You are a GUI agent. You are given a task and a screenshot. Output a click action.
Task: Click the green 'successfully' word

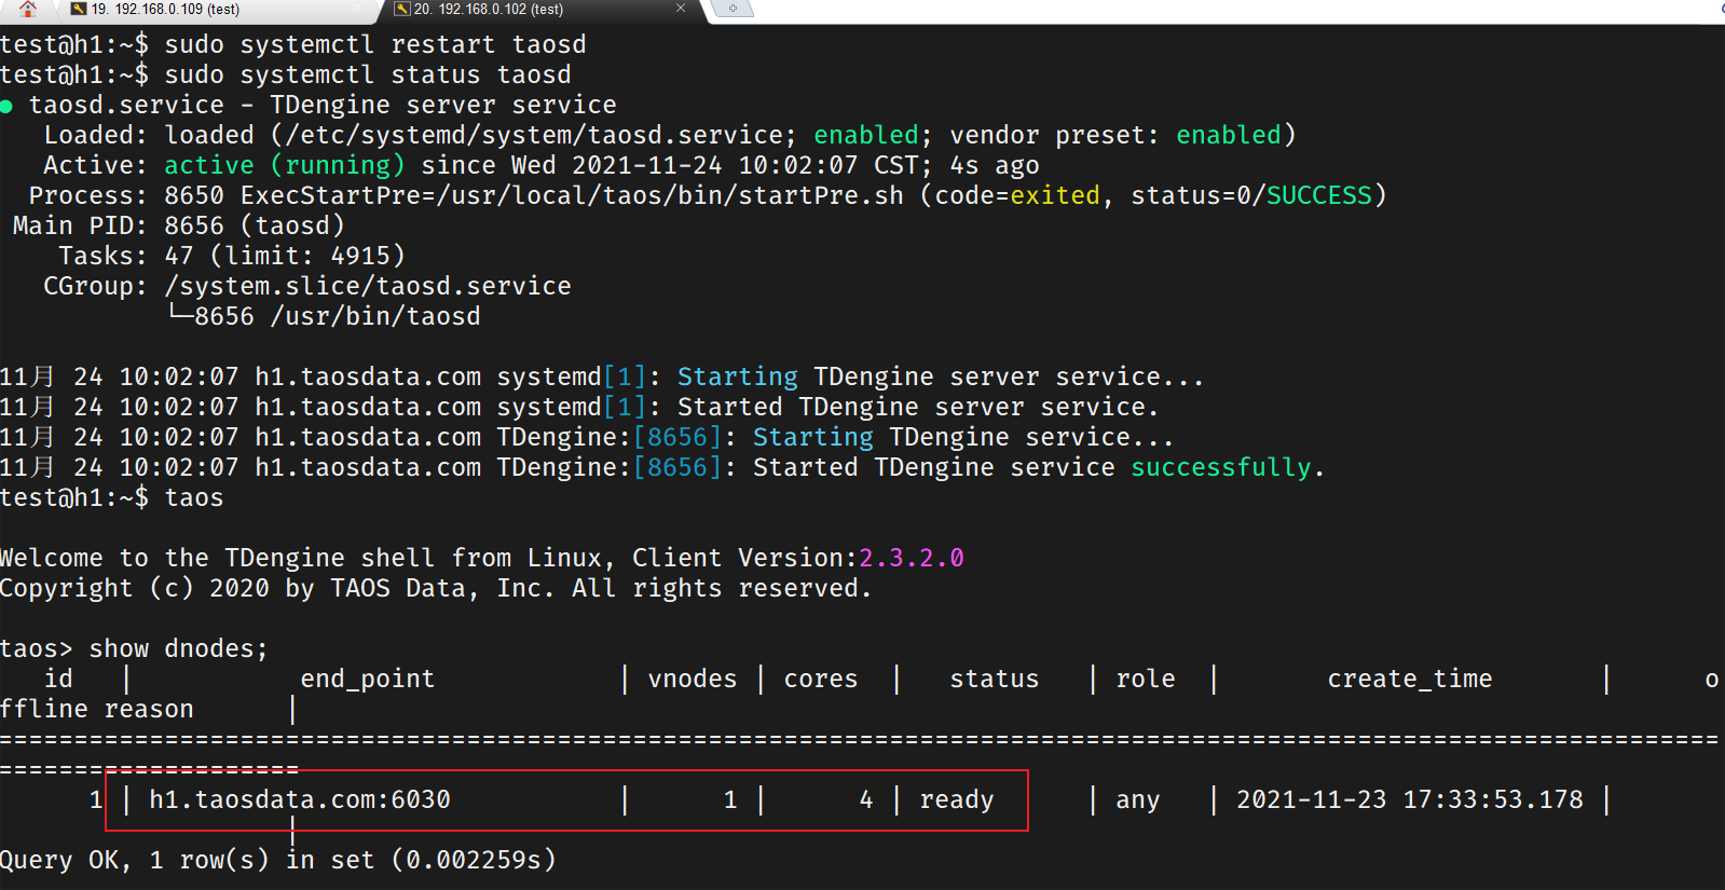(1221, 467)
